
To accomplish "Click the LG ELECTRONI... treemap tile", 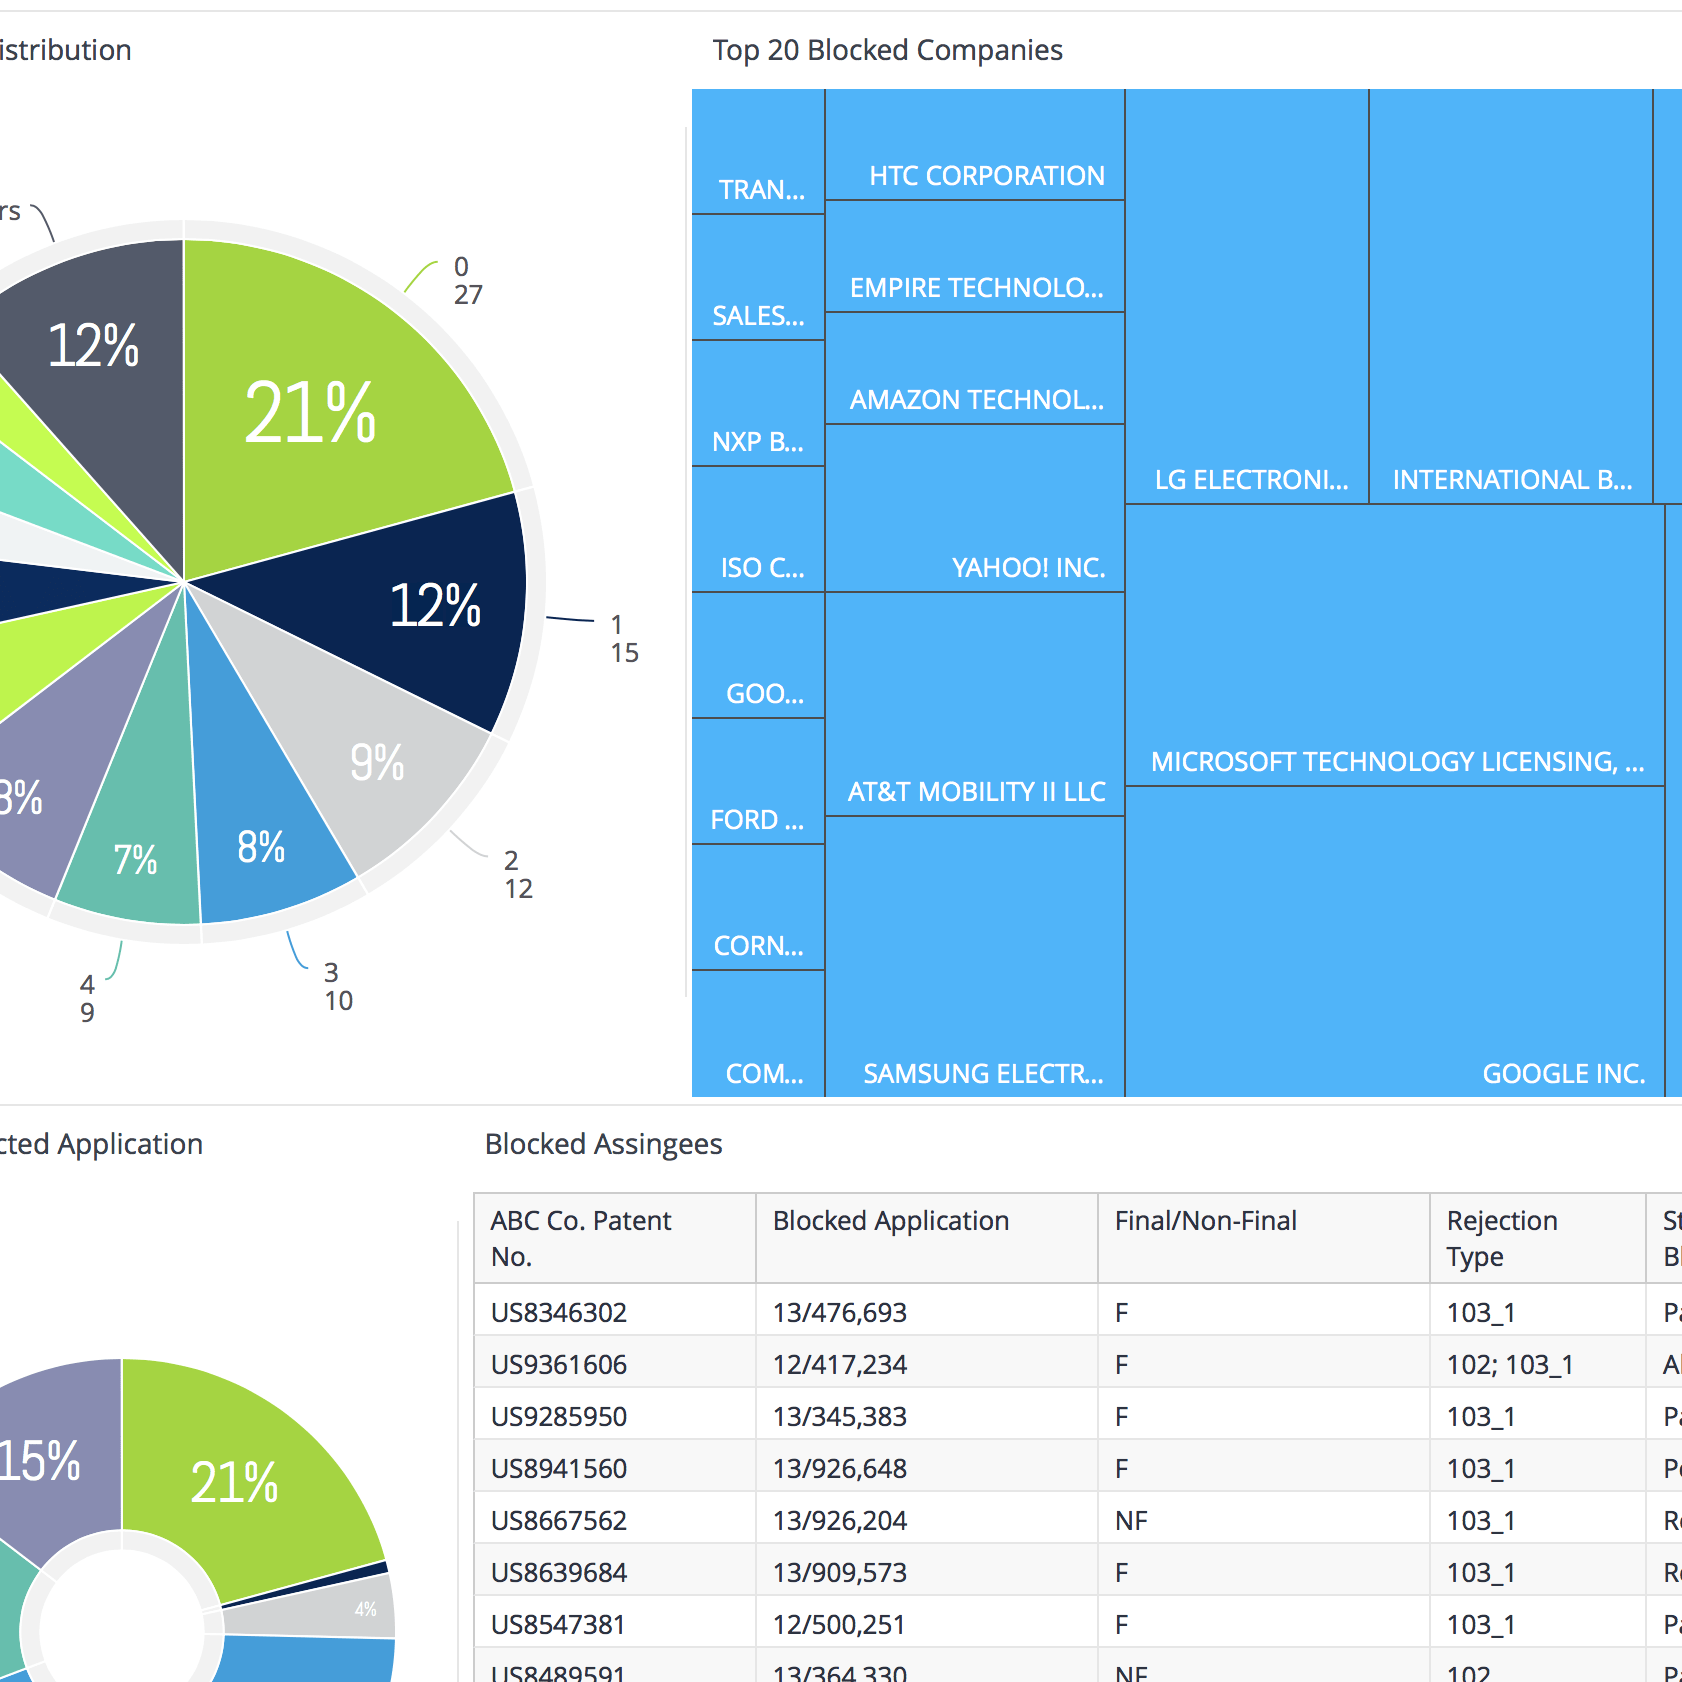I will (1247, 297).
